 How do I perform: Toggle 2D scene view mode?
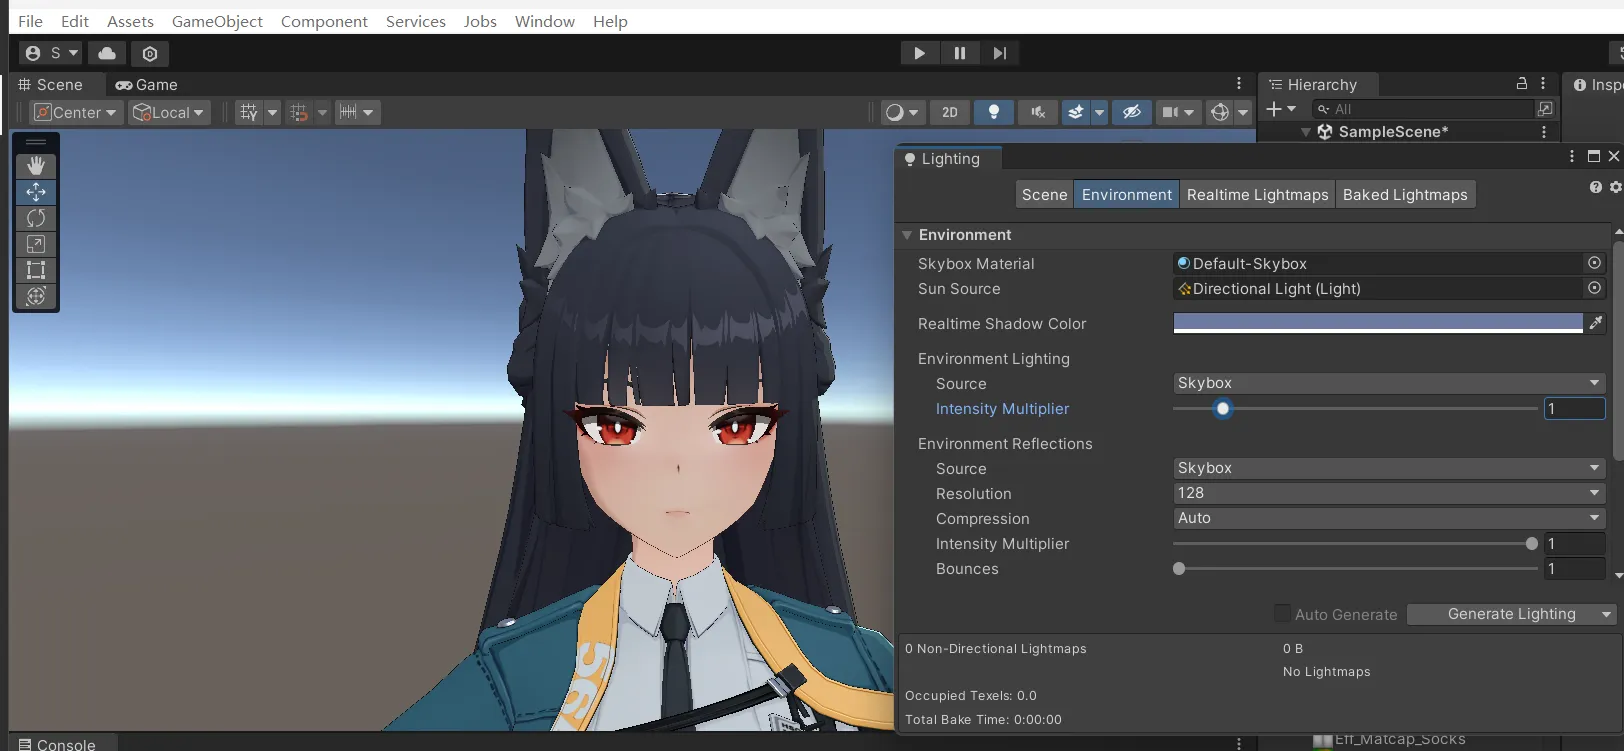pyautogui.click(x=950, y=112)
